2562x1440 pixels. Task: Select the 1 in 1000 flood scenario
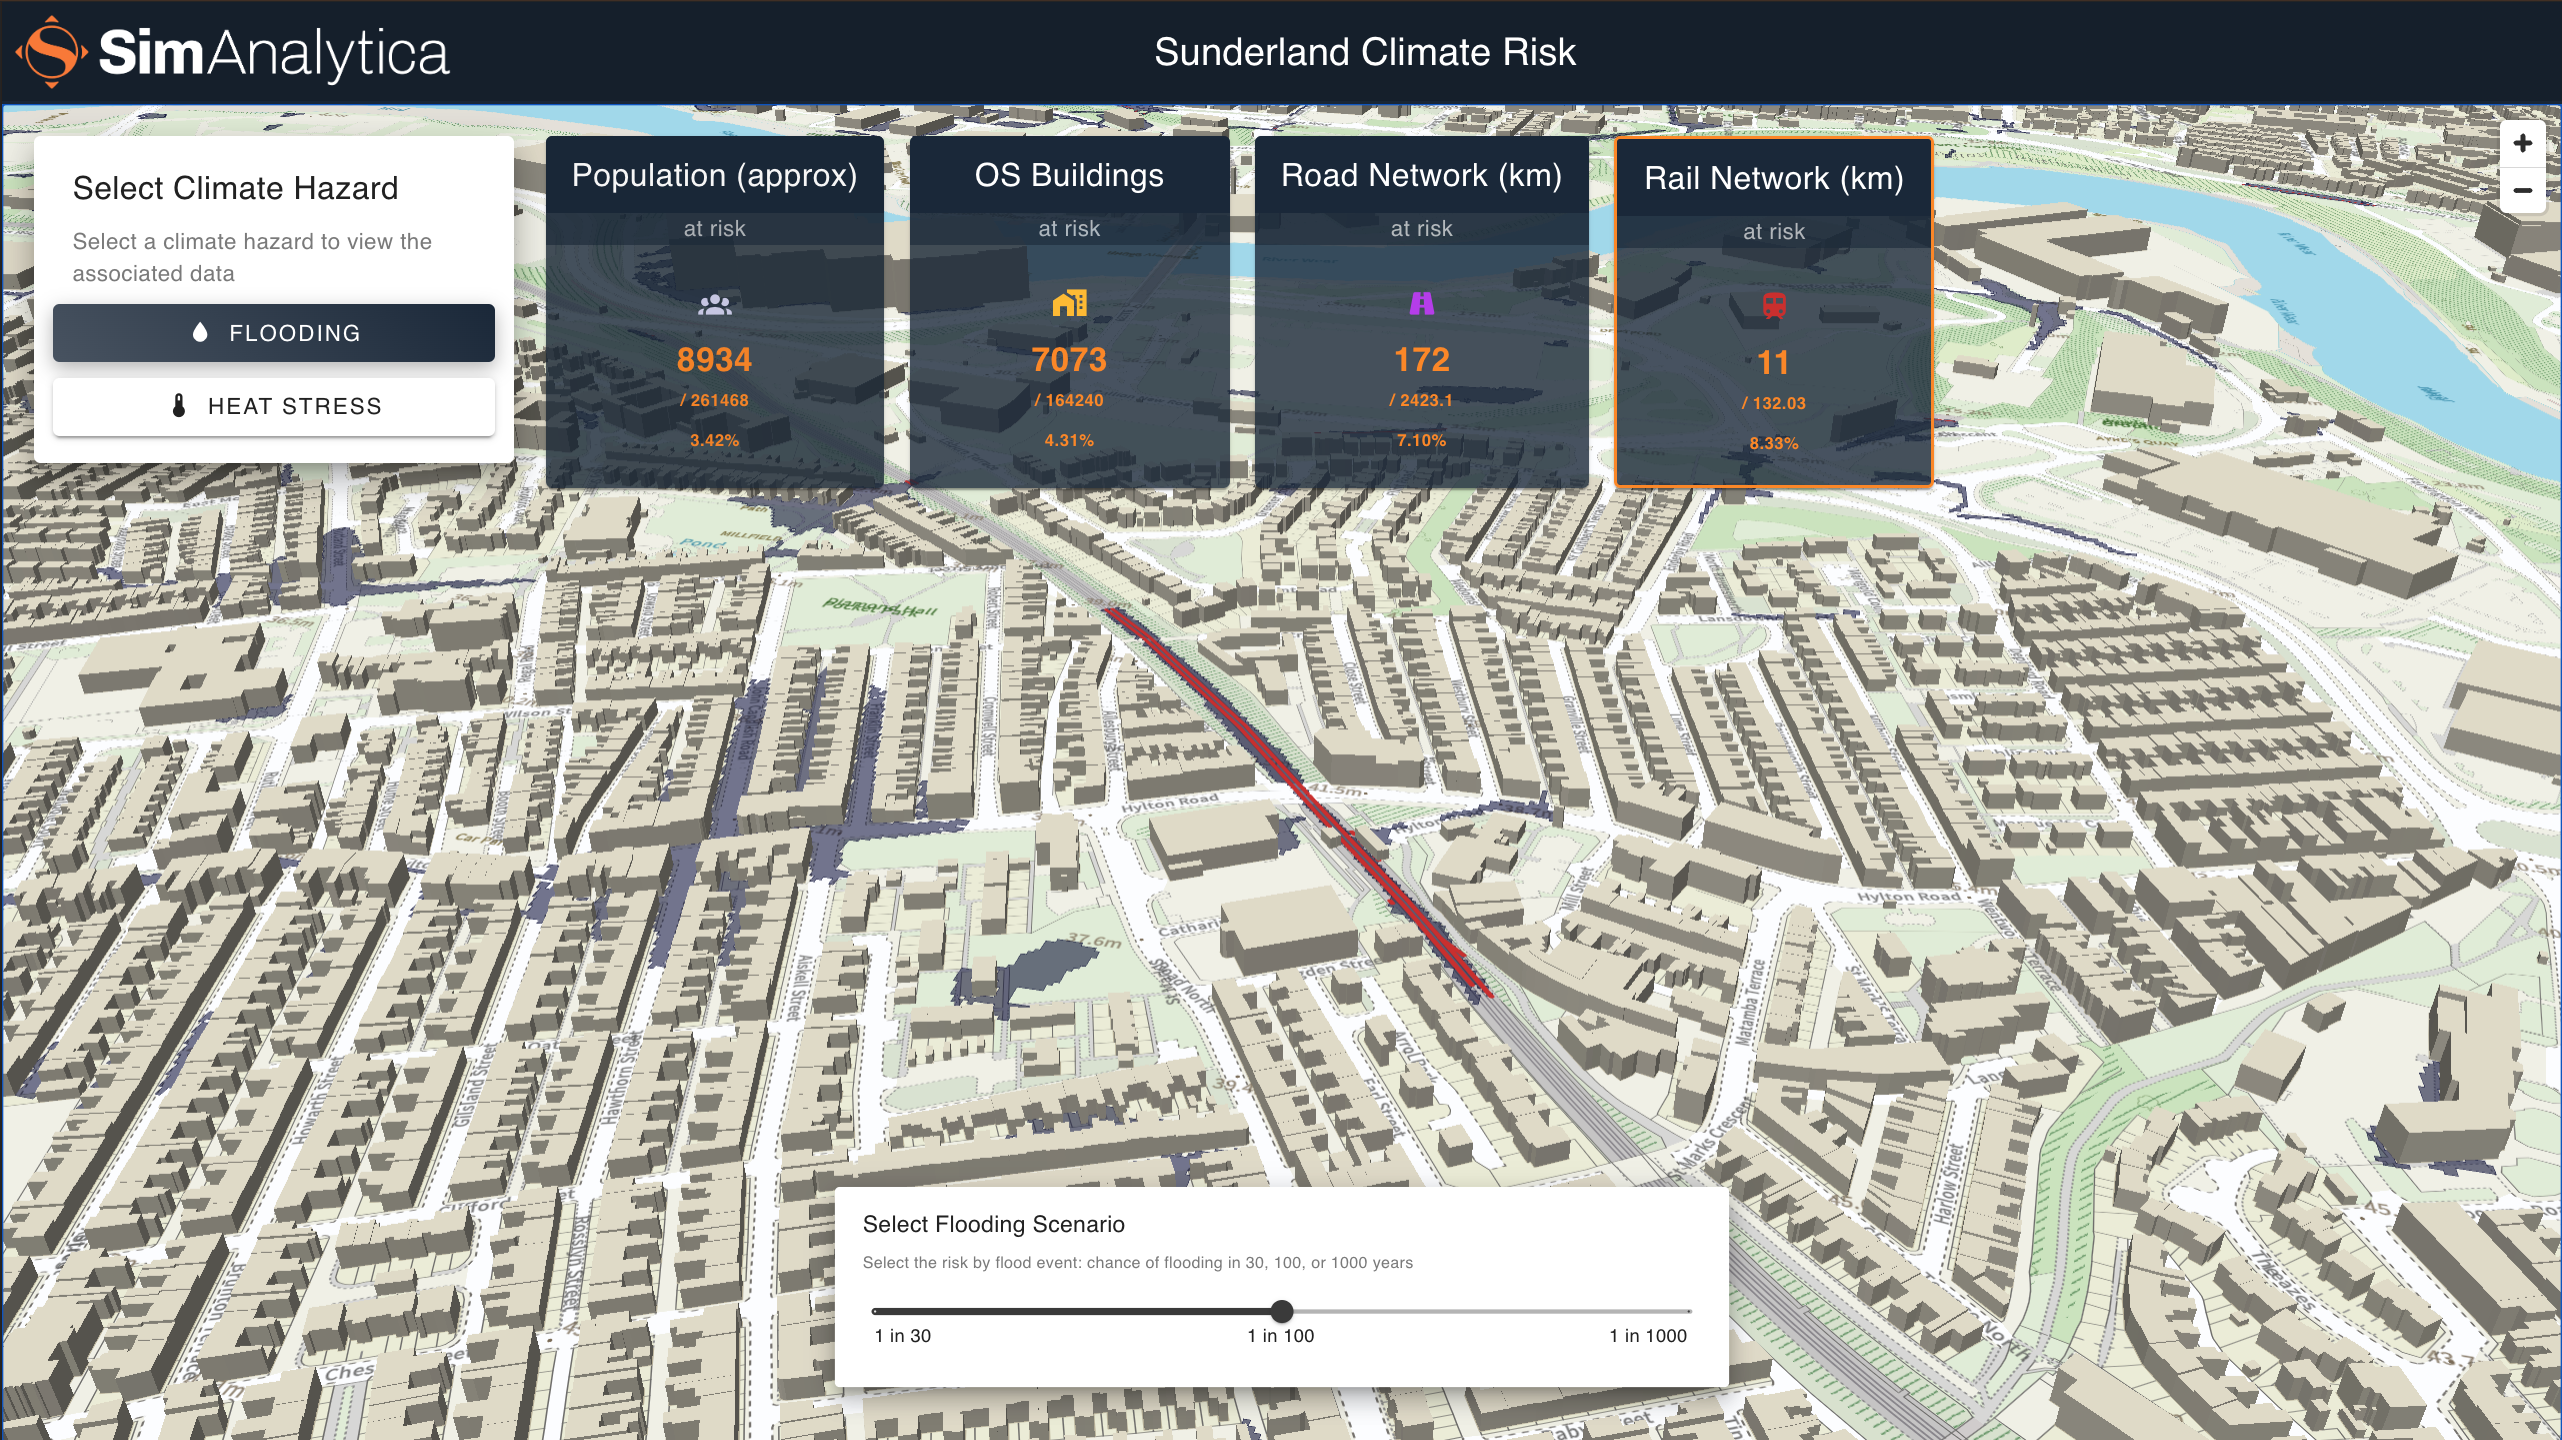pyautogui.click(x=1689, y=1312)
